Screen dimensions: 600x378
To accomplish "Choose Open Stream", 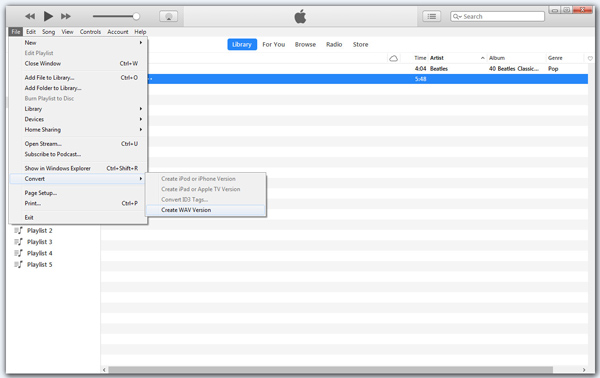I will pos(78,144).
